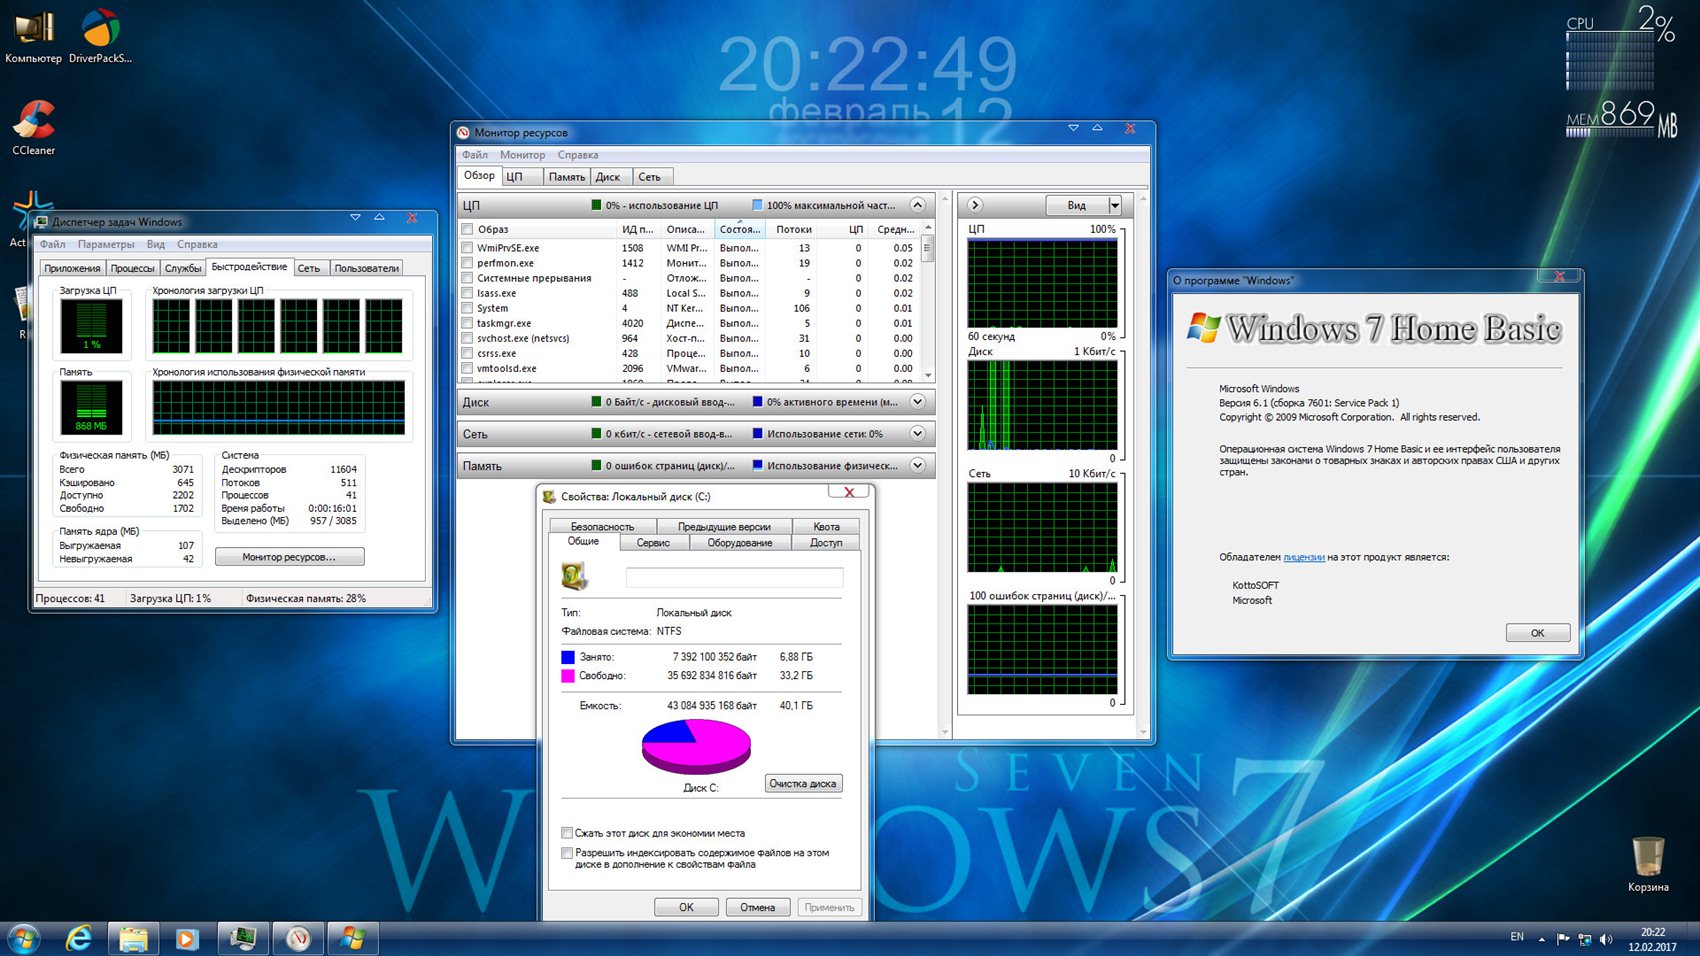1700x956 pixels.
Task: Click the Очистка диска button
Action: (803, 784)
